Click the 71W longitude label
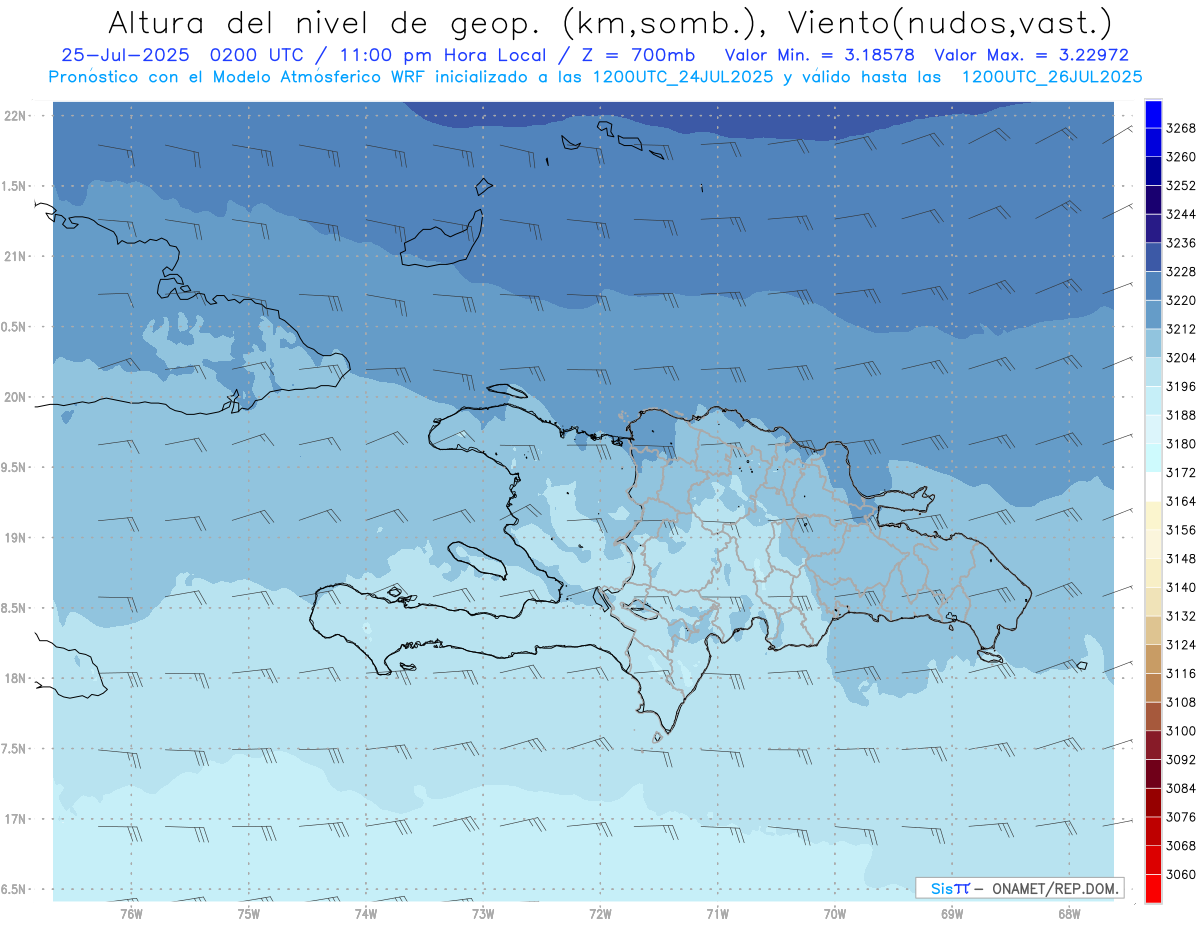1200x927 pixels. [x=717, y=913]
